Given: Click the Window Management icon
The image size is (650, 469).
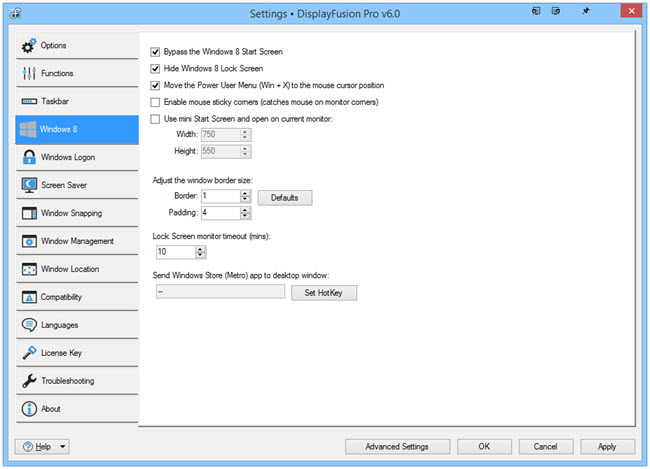Looking at the screenshot, I should (x=29, y=241).
